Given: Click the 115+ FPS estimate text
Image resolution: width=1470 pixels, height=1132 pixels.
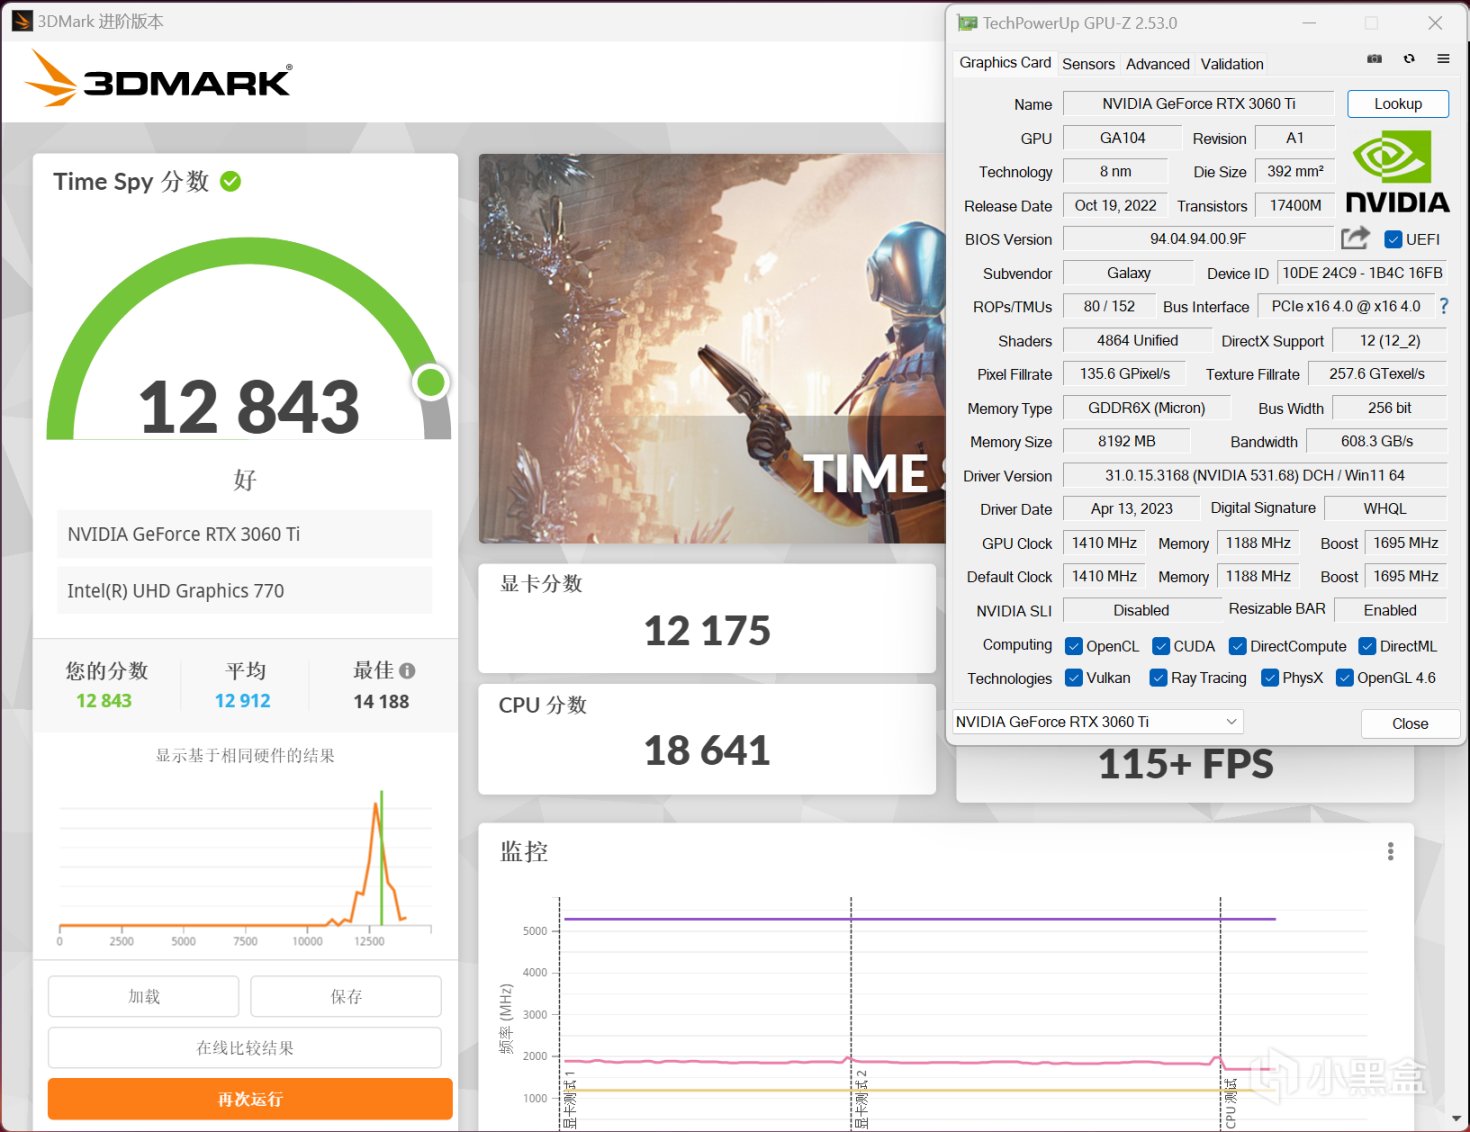Looking at the screenshot, I should [1186, 765].
